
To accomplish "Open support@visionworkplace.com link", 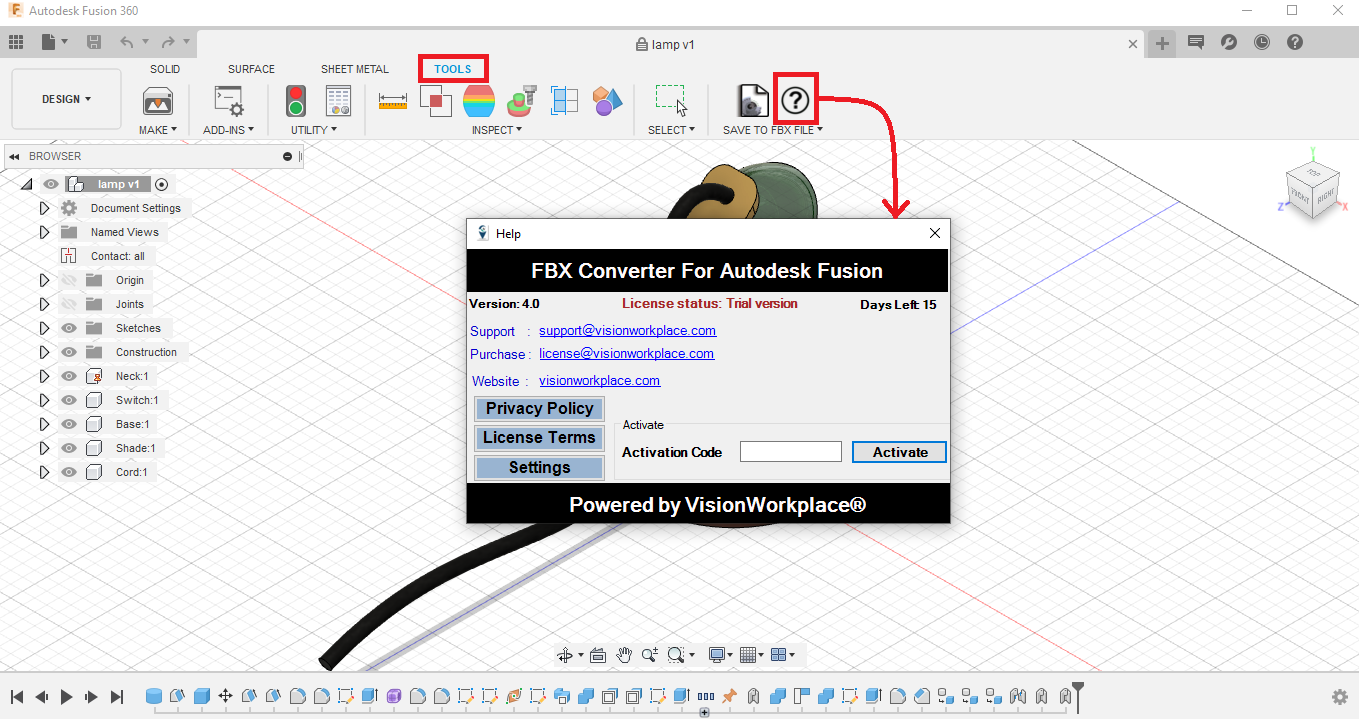I will tap(627, 330).
